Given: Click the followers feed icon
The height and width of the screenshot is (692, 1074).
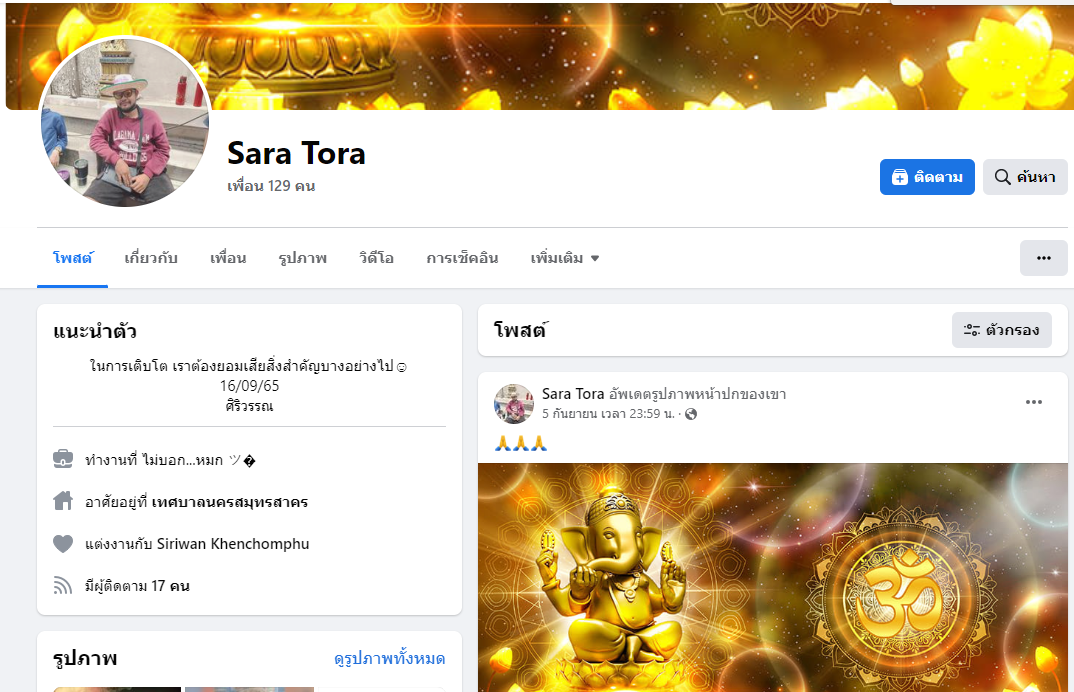Looking at the screenshot, I should (x=63, y=585).
